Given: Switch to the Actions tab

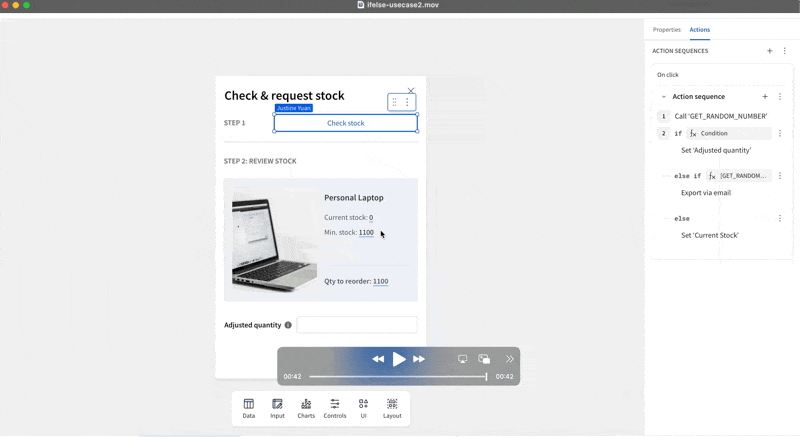Looking at the screenshot, I should pos(700,30).
